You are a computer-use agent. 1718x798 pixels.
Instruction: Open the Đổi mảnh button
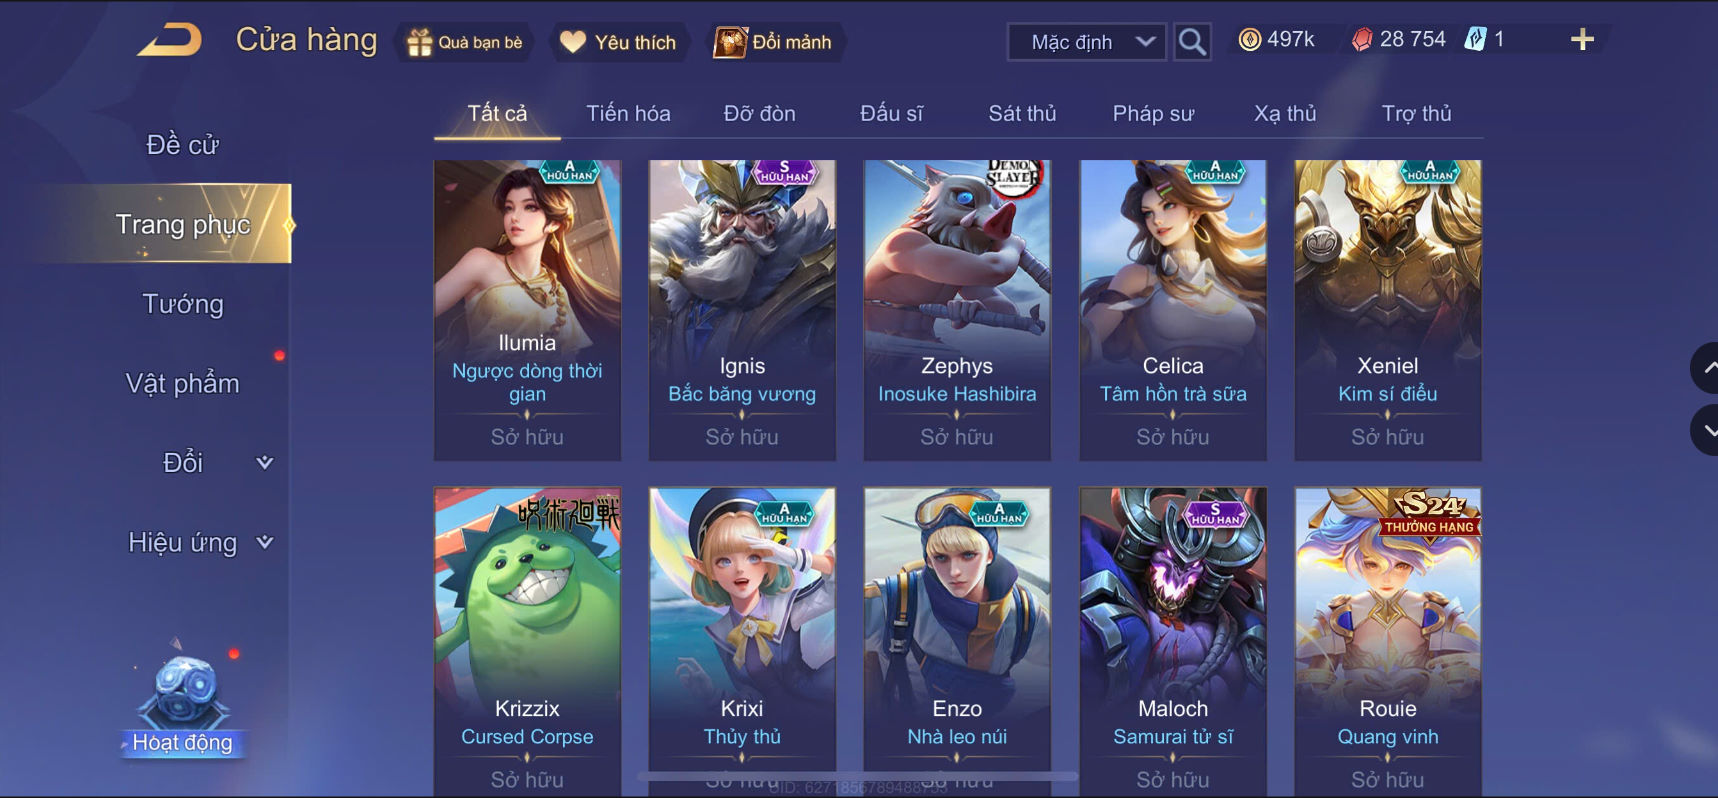773,42
